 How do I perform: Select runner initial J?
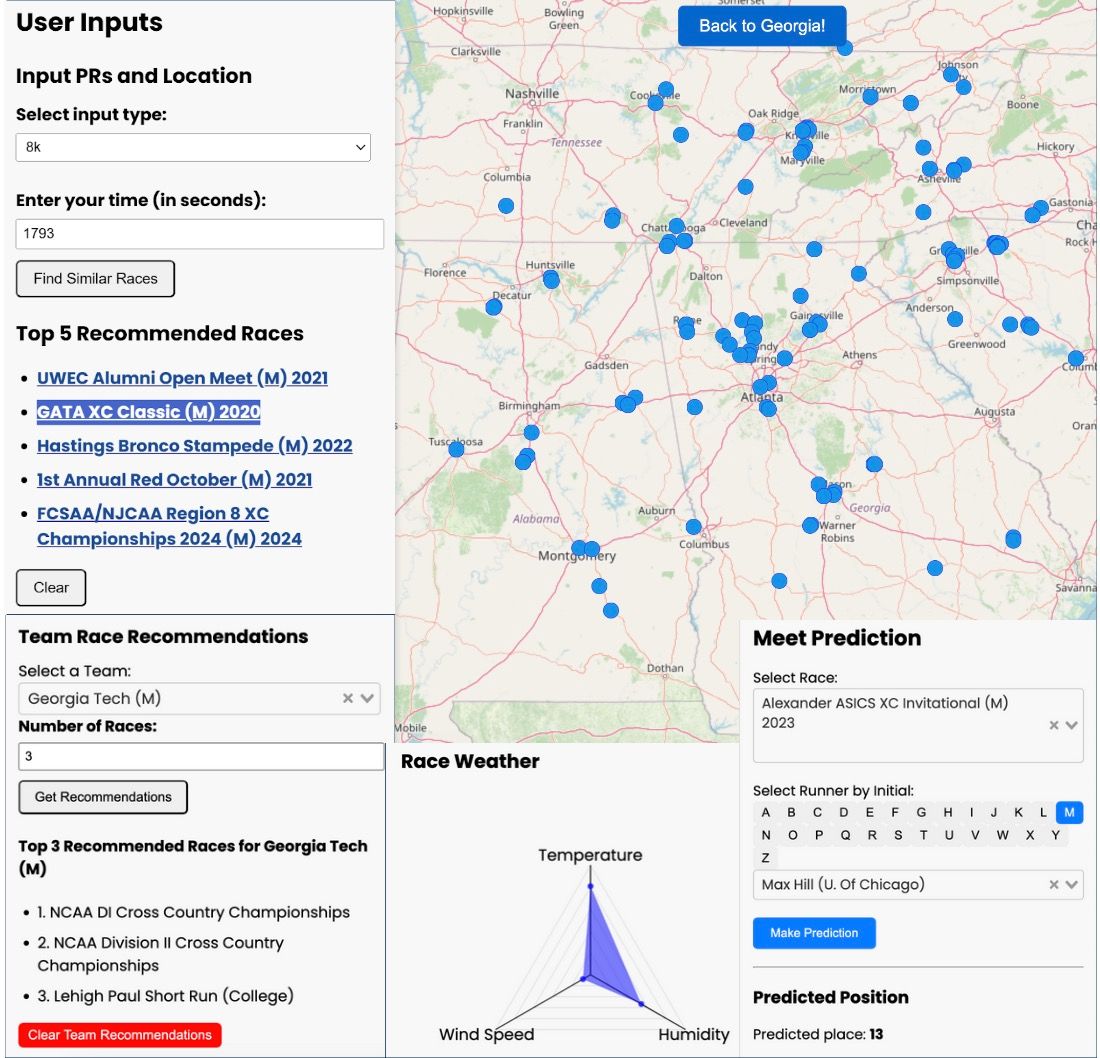tap(994, 812)
